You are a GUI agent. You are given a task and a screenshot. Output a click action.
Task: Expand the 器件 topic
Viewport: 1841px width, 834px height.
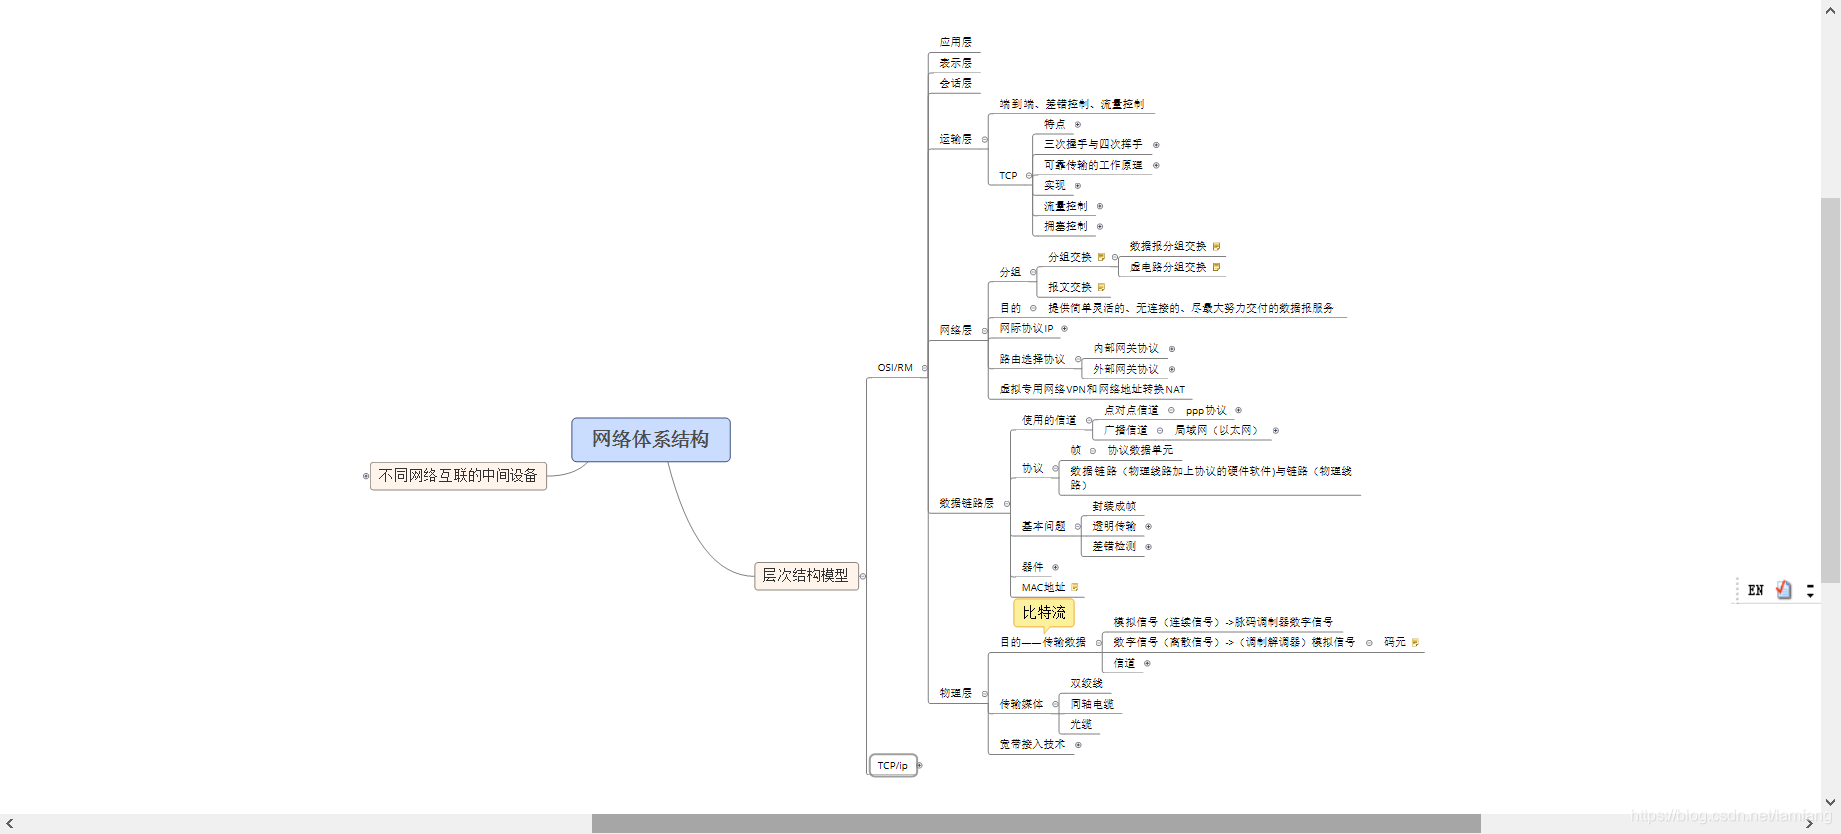click(x=1055, y=567)
